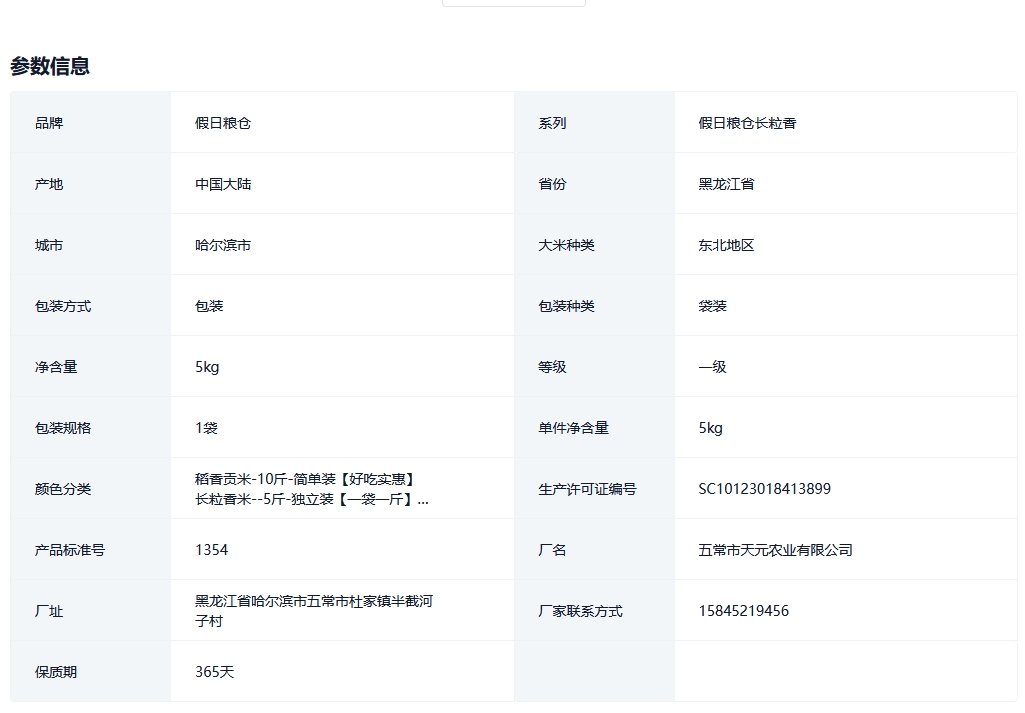Click the 等级 label
Viewport: 1025px width, 713px height.
tap(552, 367)
